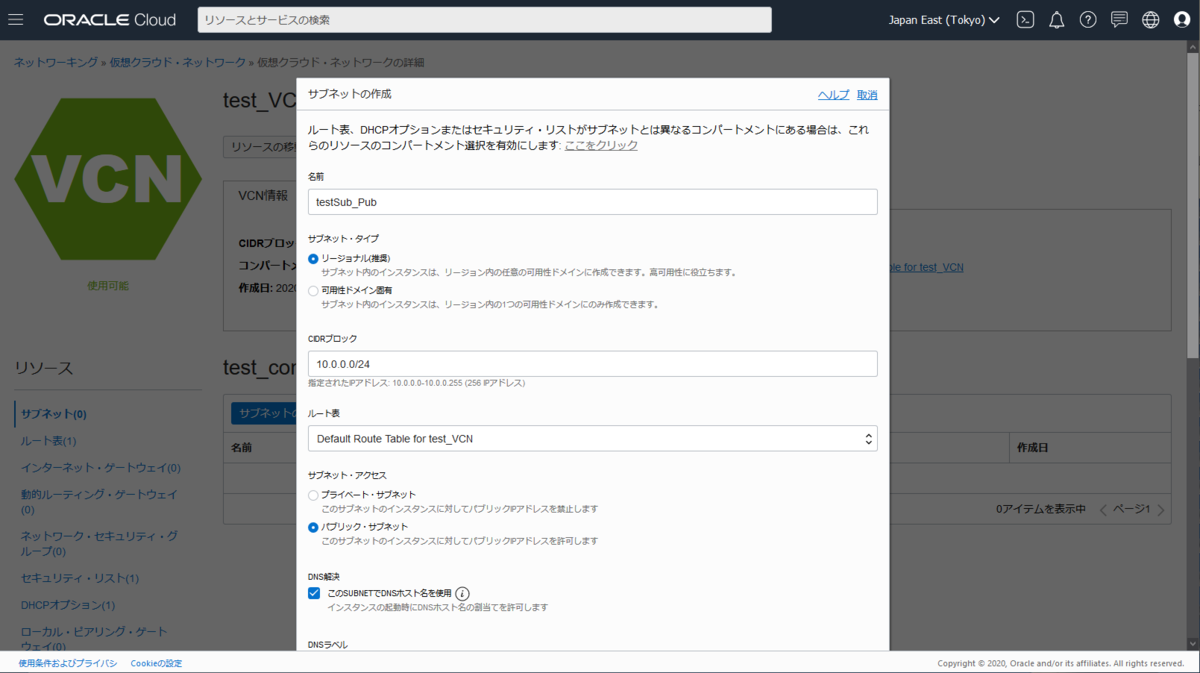Click the CIDR block field 10.0.0.0/24
The height and width of the screenshot is (673, 1200).
(593, 364)
